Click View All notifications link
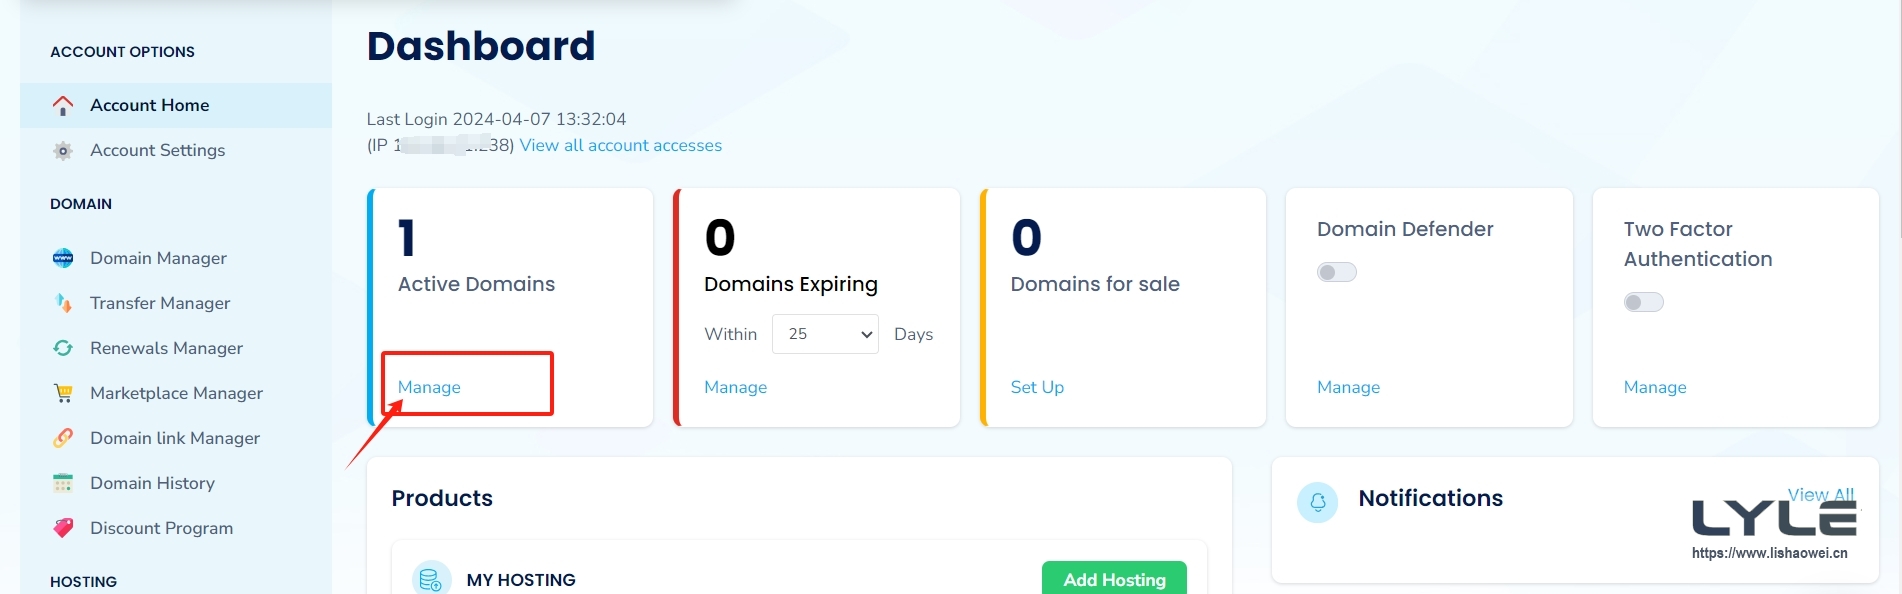Screen dimensions: 1902x594 [1820, 494]
